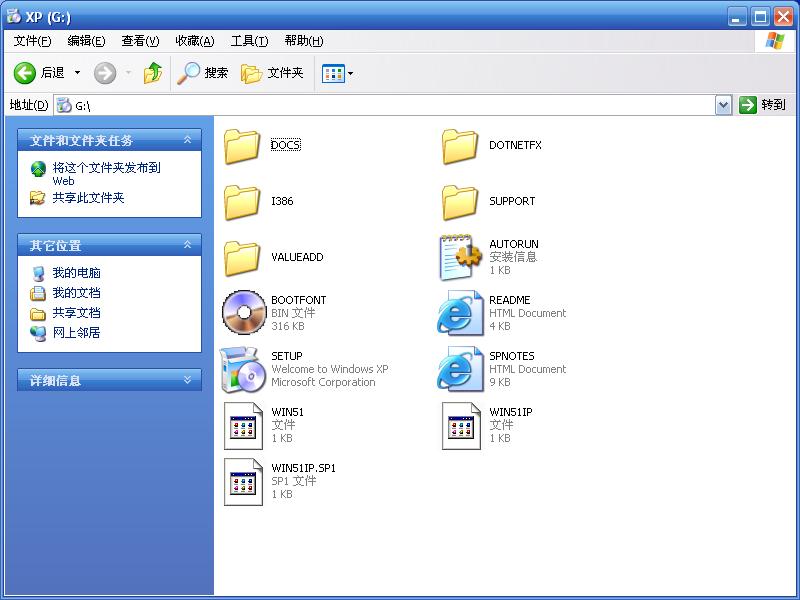
Task: Click the WIN51IP.SP1 file name text
Action: pyautogui.click(x=304, y=468)
